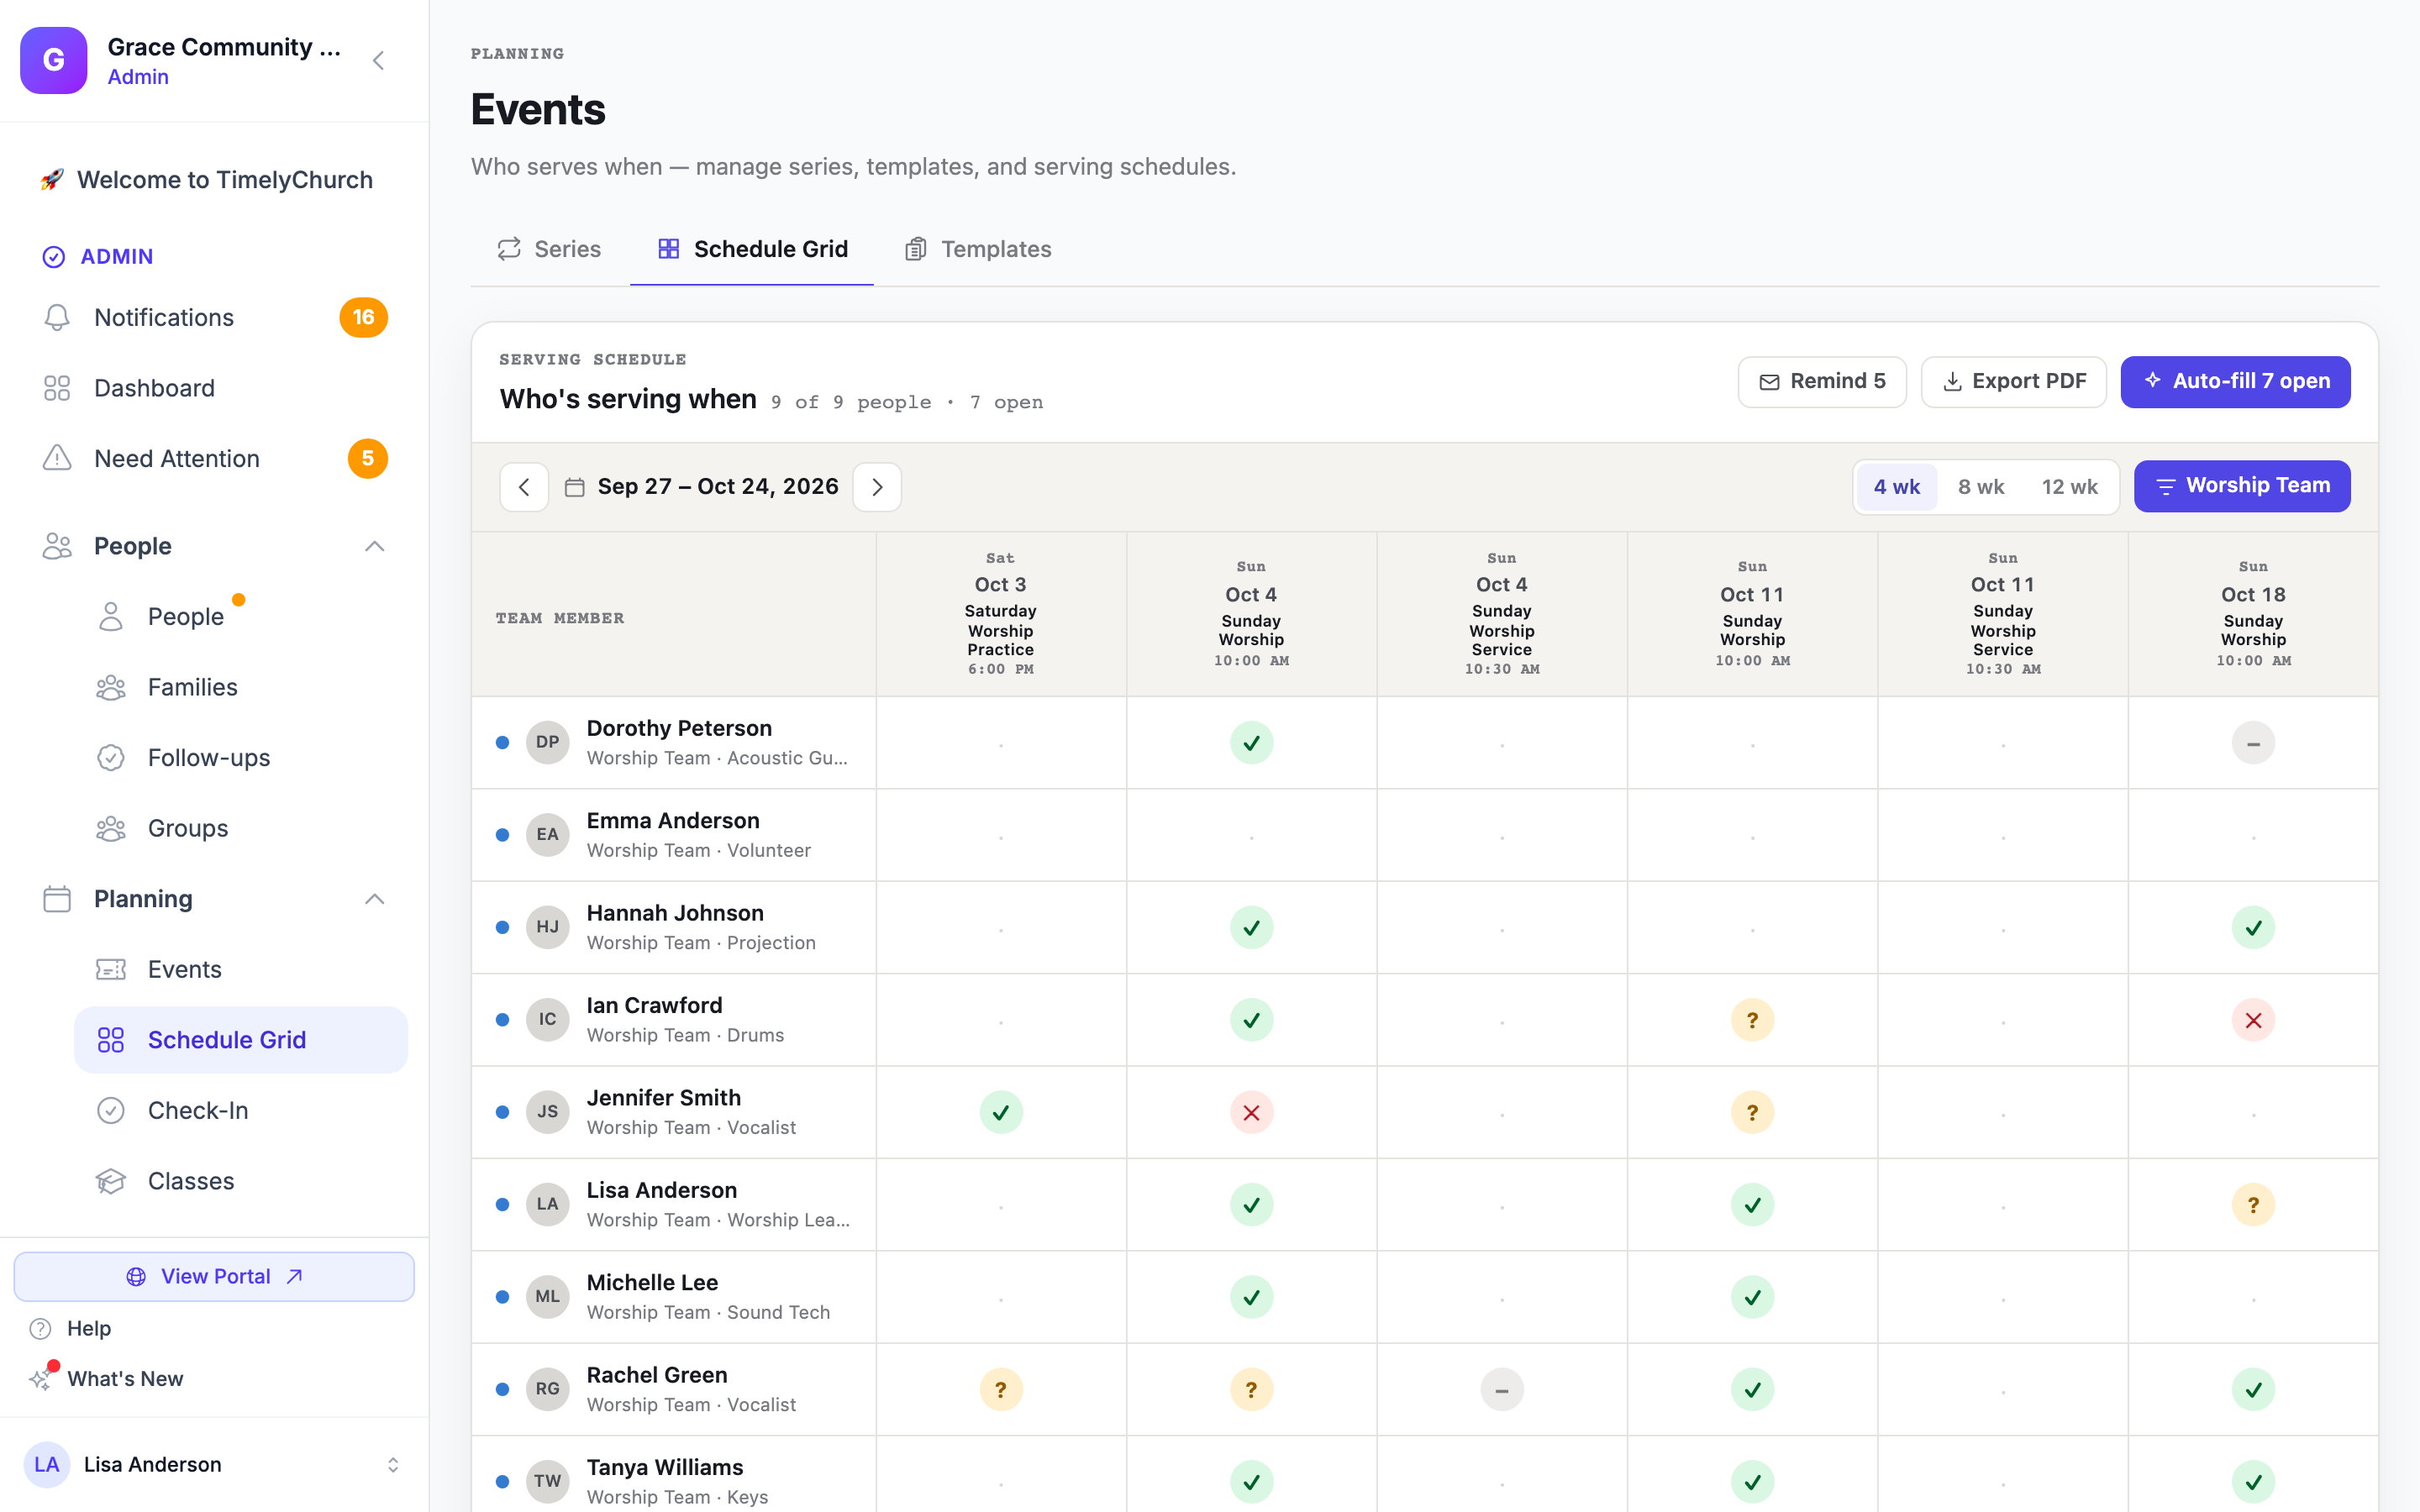The height and width of the screenshot is (1512, 2420).
Task: Collapse the Planning section
Action: (374, 899)
